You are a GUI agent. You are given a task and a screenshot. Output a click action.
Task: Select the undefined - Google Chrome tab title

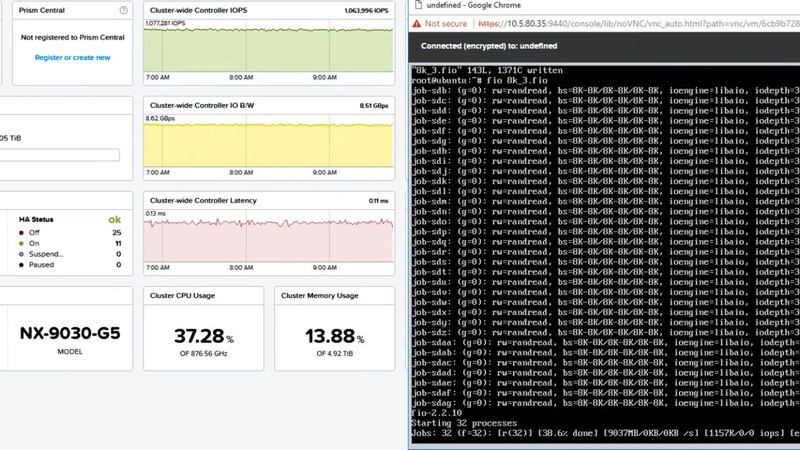point(473,5)
